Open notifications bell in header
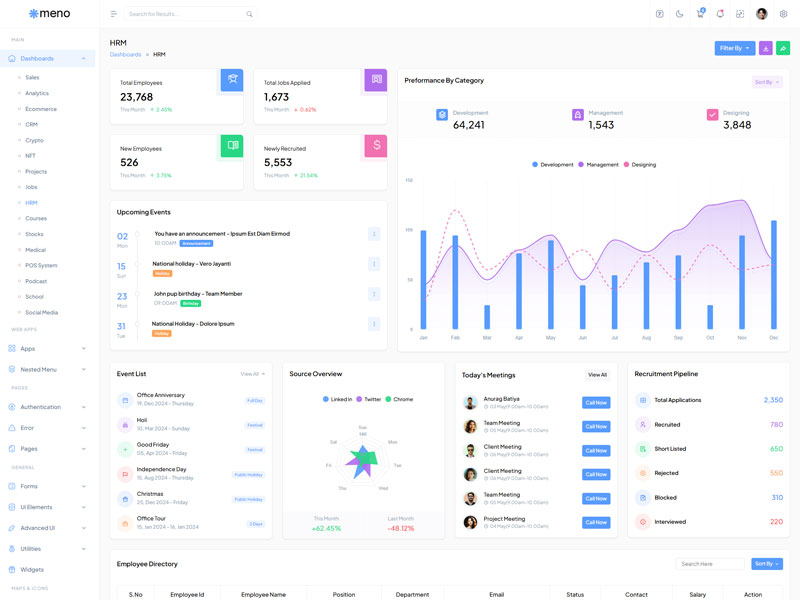The width and height of the screenshot is (800, 600). (x=720, y=14)
